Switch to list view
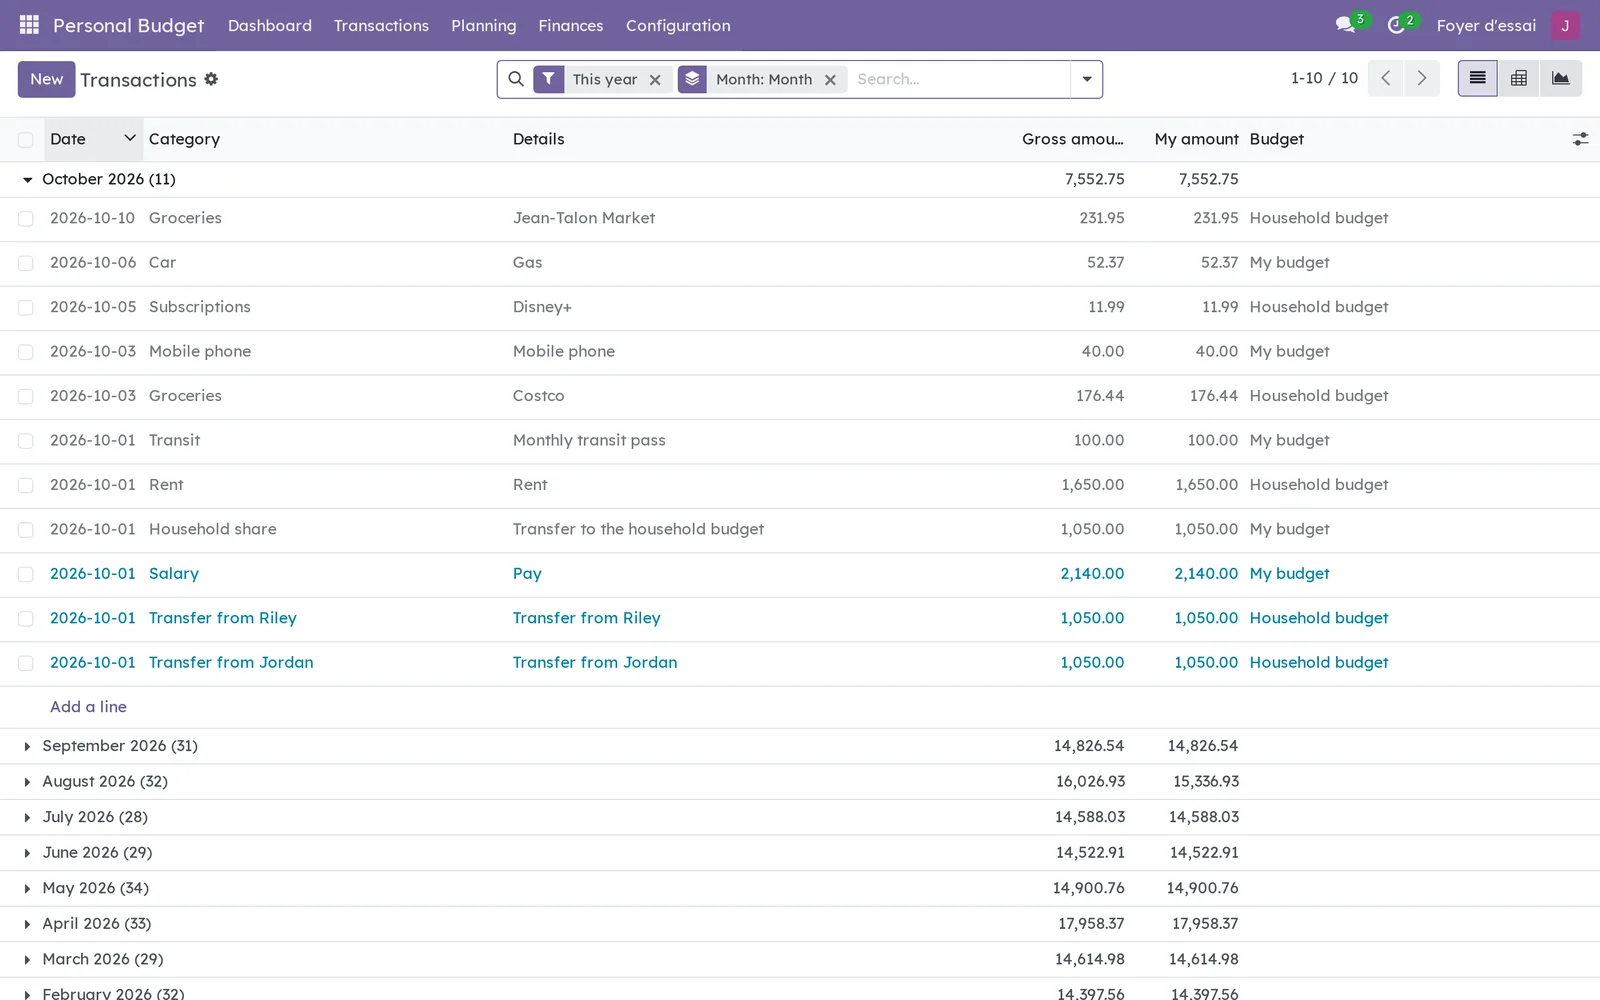The image size is (1600, 1000). pyautogui.click(x=1477, y=78)
